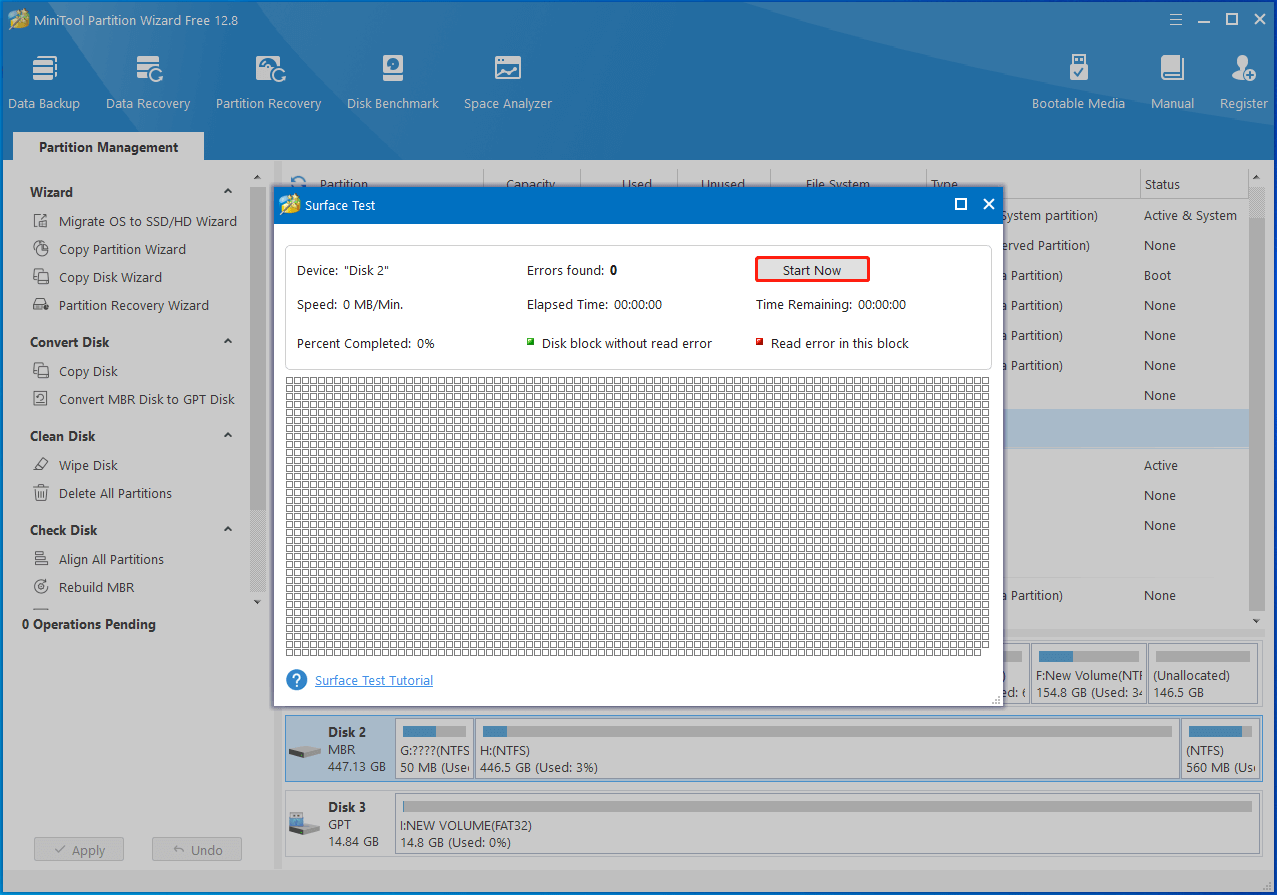1277x895 pixels.
Task: Select the Partition Management tab
Action: (x=108, y=147)
